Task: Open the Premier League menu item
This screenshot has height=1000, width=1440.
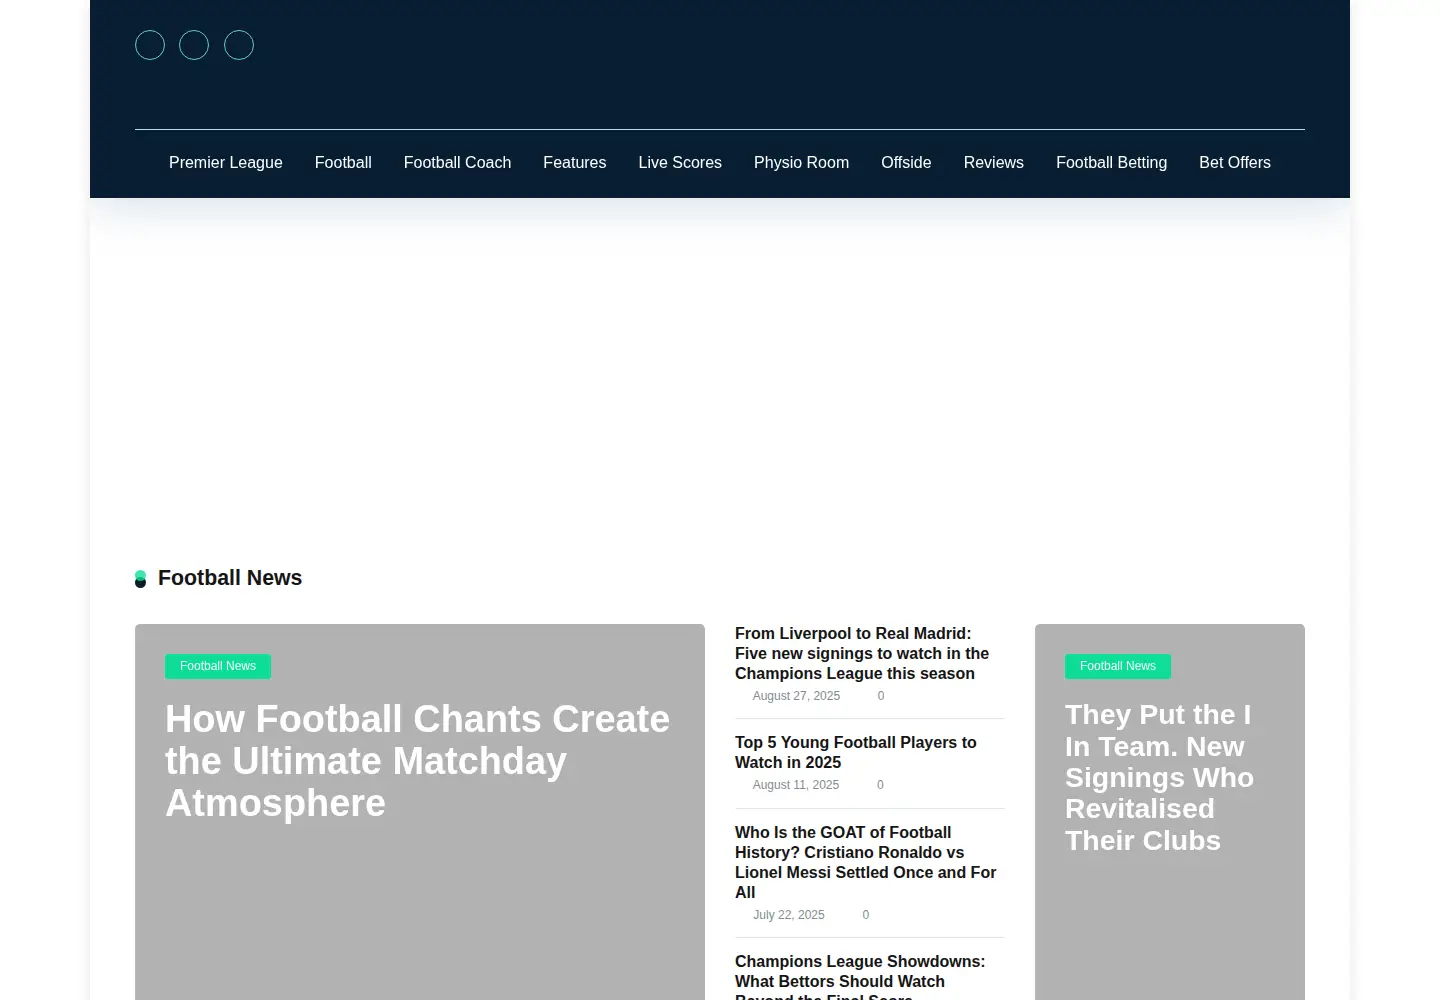Action: pos(226,163)
